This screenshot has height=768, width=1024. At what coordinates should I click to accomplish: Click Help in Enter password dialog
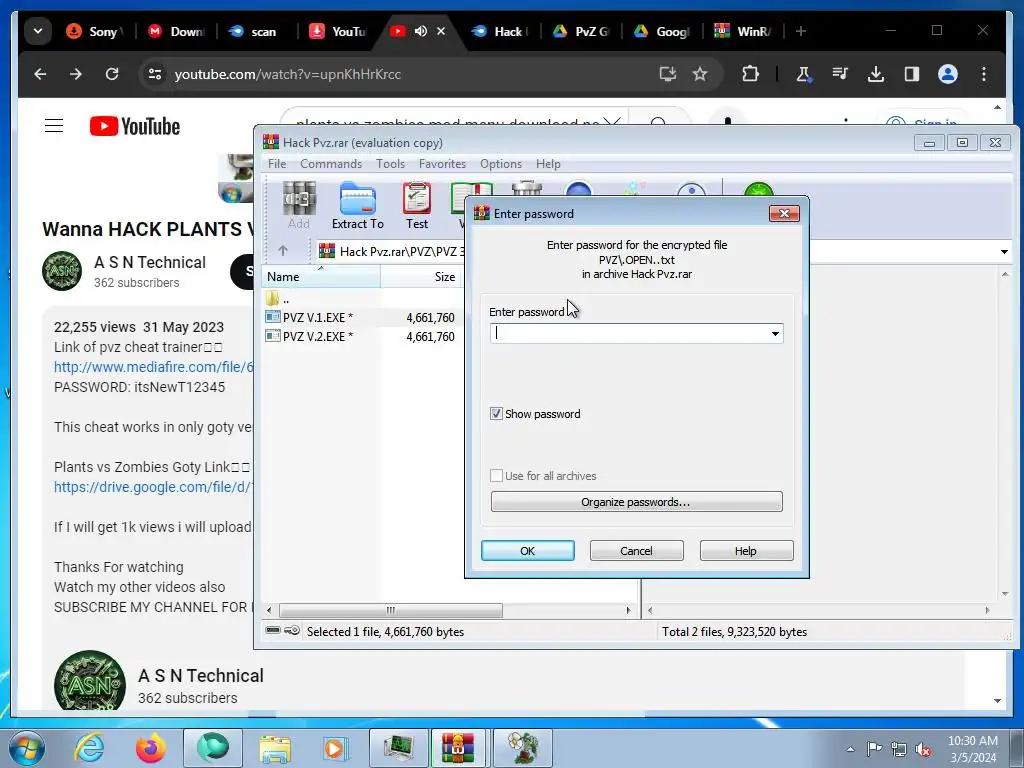click(746, 551)
